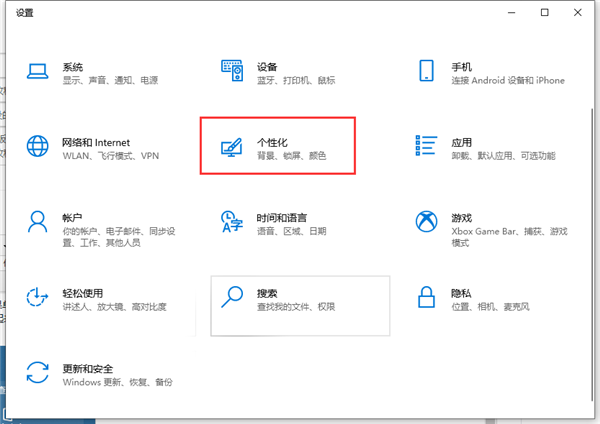
Task: Select the Time and Language (时间和语言) icon
Action: (232, 222)
